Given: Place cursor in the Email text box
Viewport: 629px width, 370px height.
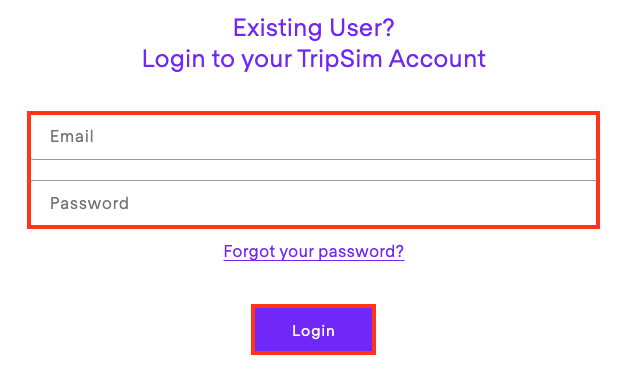Looking at the screenshot, I should (x=313, y=137).
